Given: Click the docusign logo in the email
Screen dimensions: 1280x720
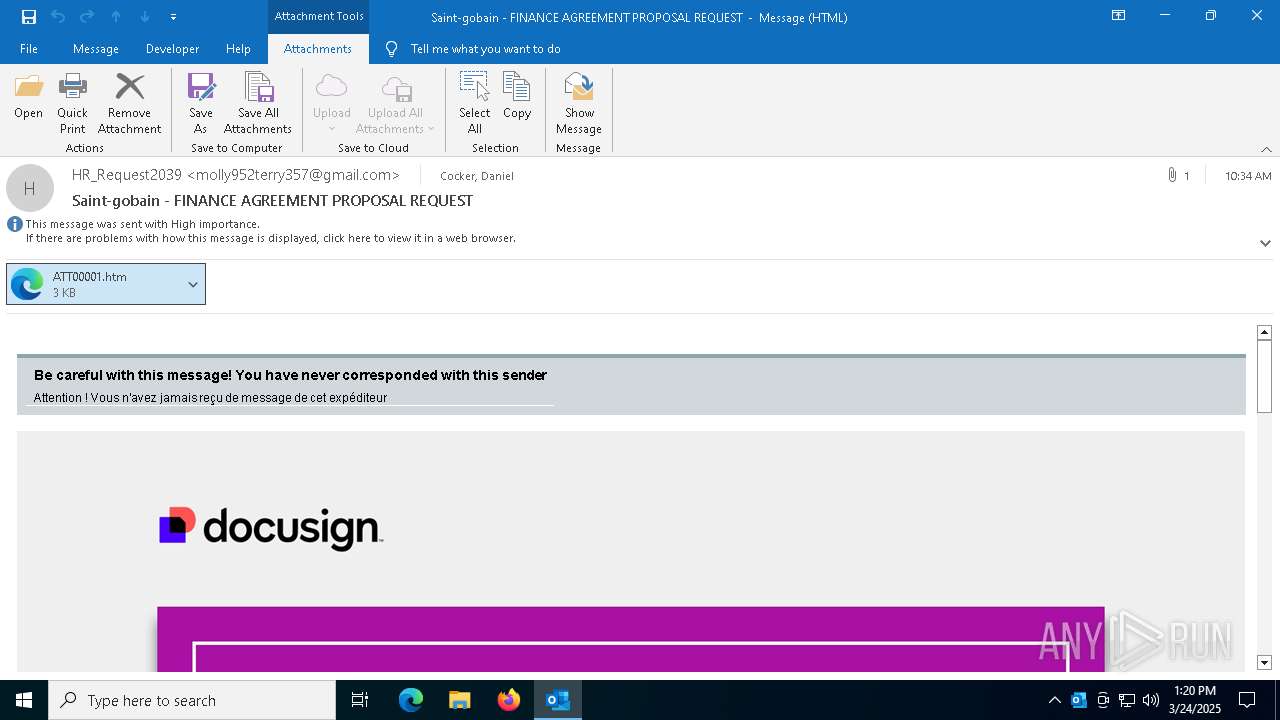Looking at the screenshot, I should click(271, 527).
